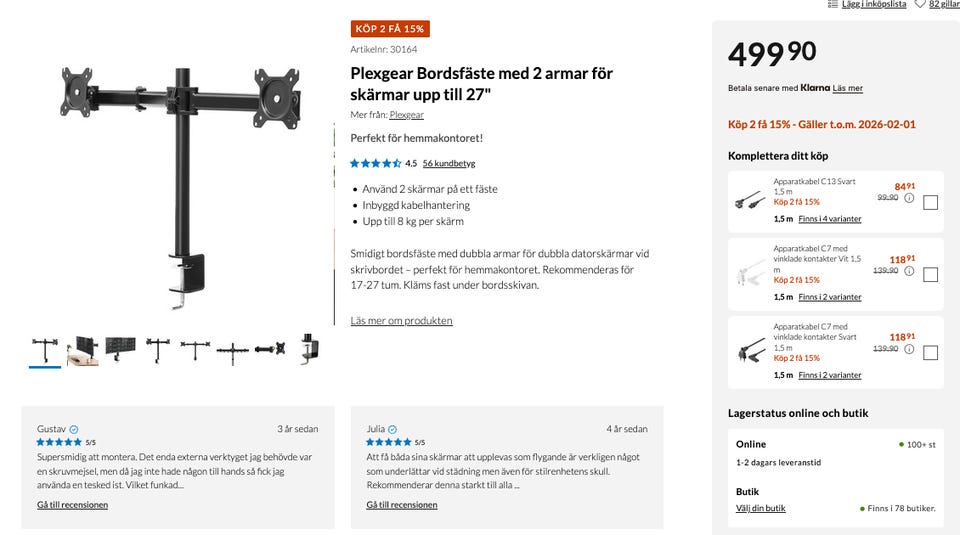960x535 pixels.
Task: Click the Plexgear brand link
Action: point(406,115)
